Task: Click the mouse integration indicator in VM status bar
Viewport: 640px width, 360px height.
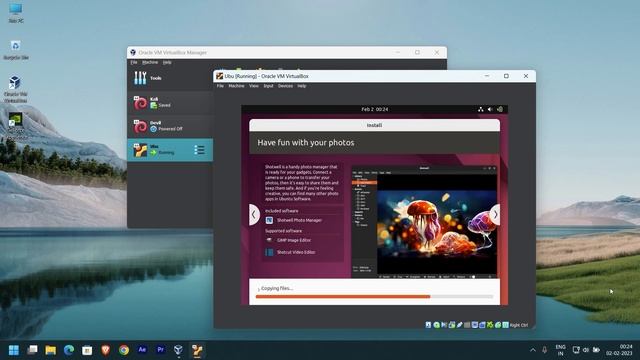Action: click(x=498, y=325)
